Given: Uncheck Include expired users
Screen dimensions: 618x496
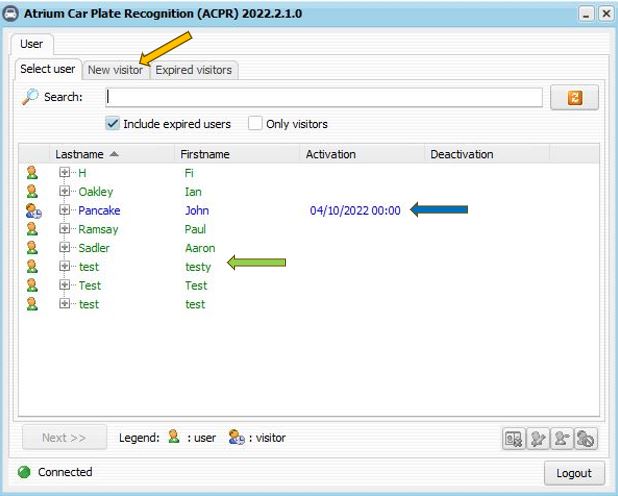Looking at the screenshot, I should pyautogui.click(x=112, y=123).
